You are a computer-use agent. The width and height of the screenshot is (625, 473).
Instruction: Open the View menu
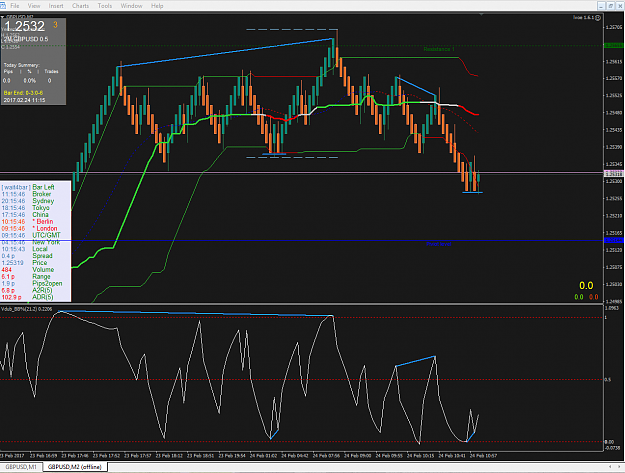34,6
